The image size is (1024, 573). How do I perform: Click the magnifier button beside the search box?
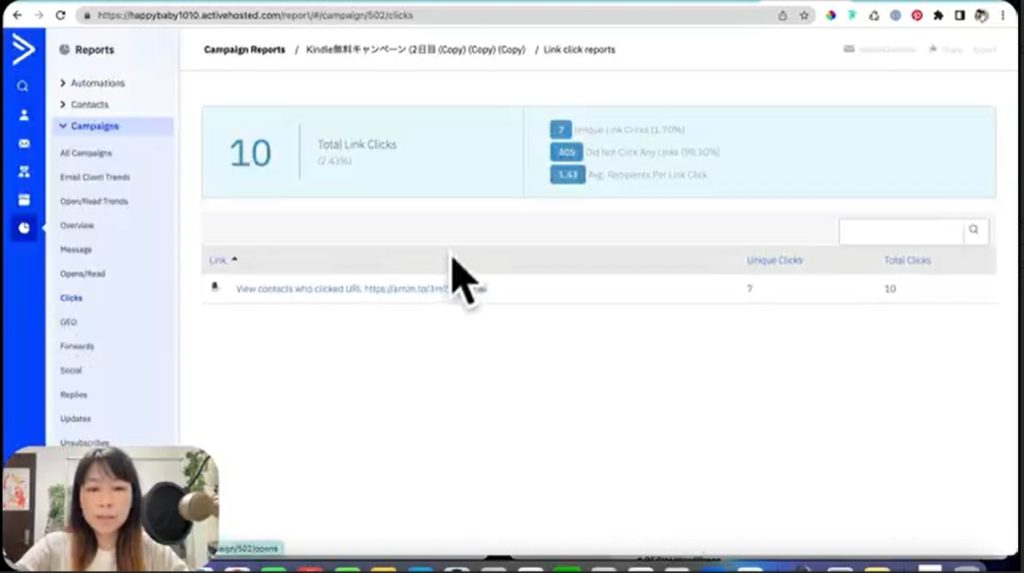(x=973, y=231)
